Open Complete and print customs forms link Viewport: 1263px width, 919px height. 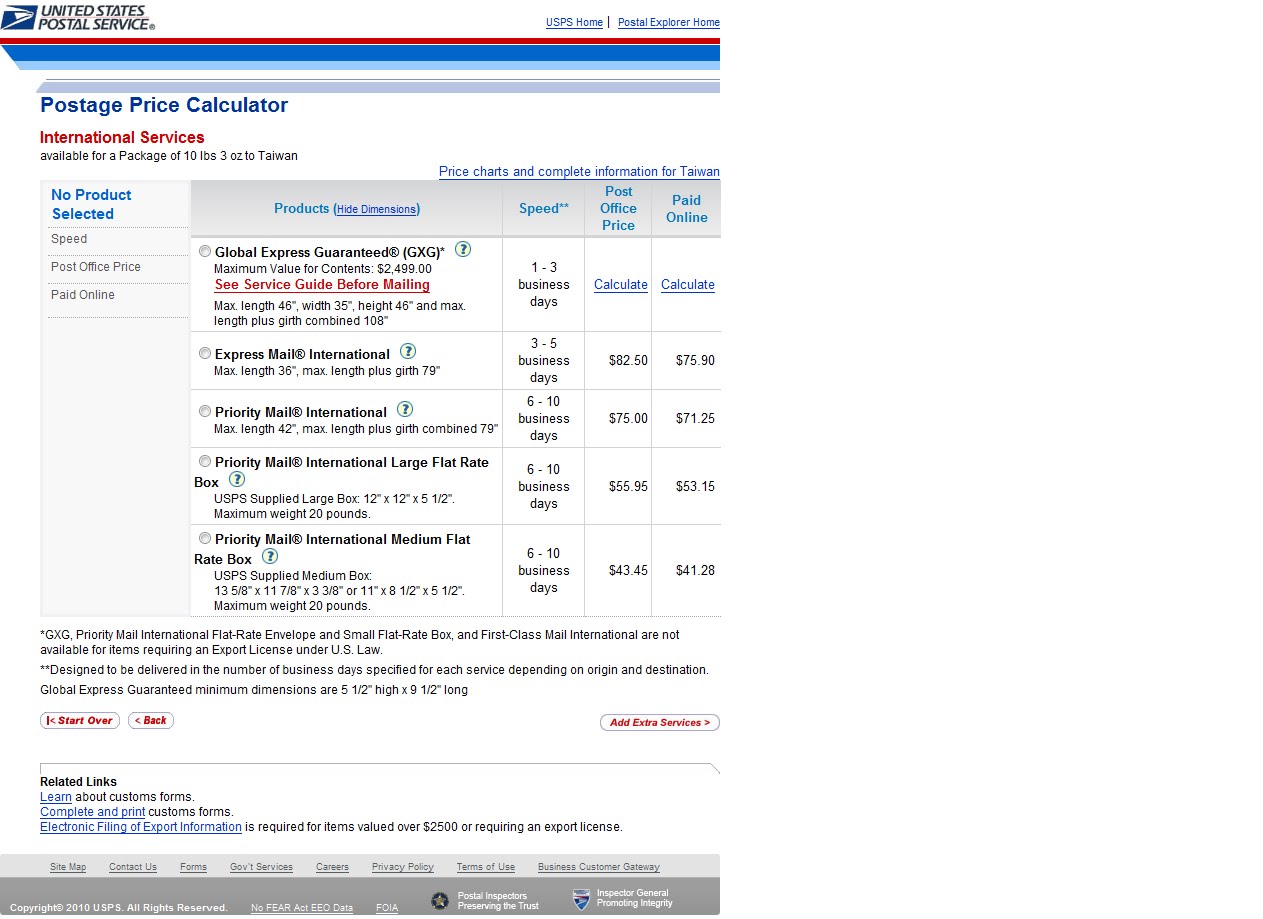93,812
